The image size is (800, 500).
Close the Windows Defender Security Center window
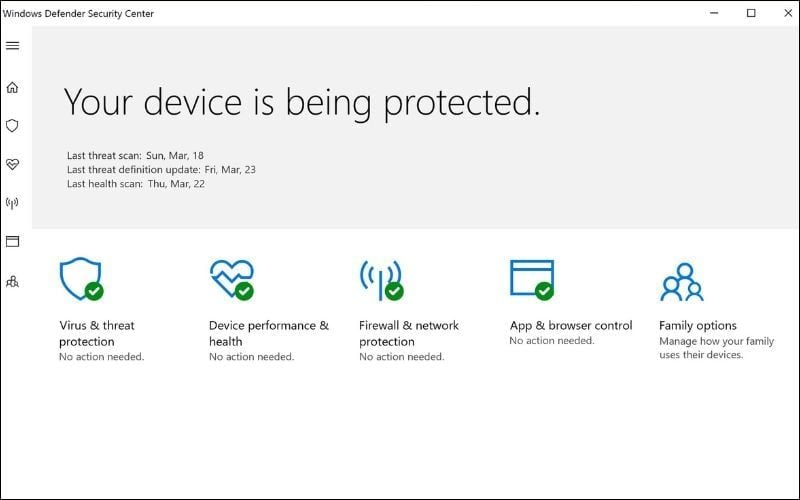(x=785, y=13)
